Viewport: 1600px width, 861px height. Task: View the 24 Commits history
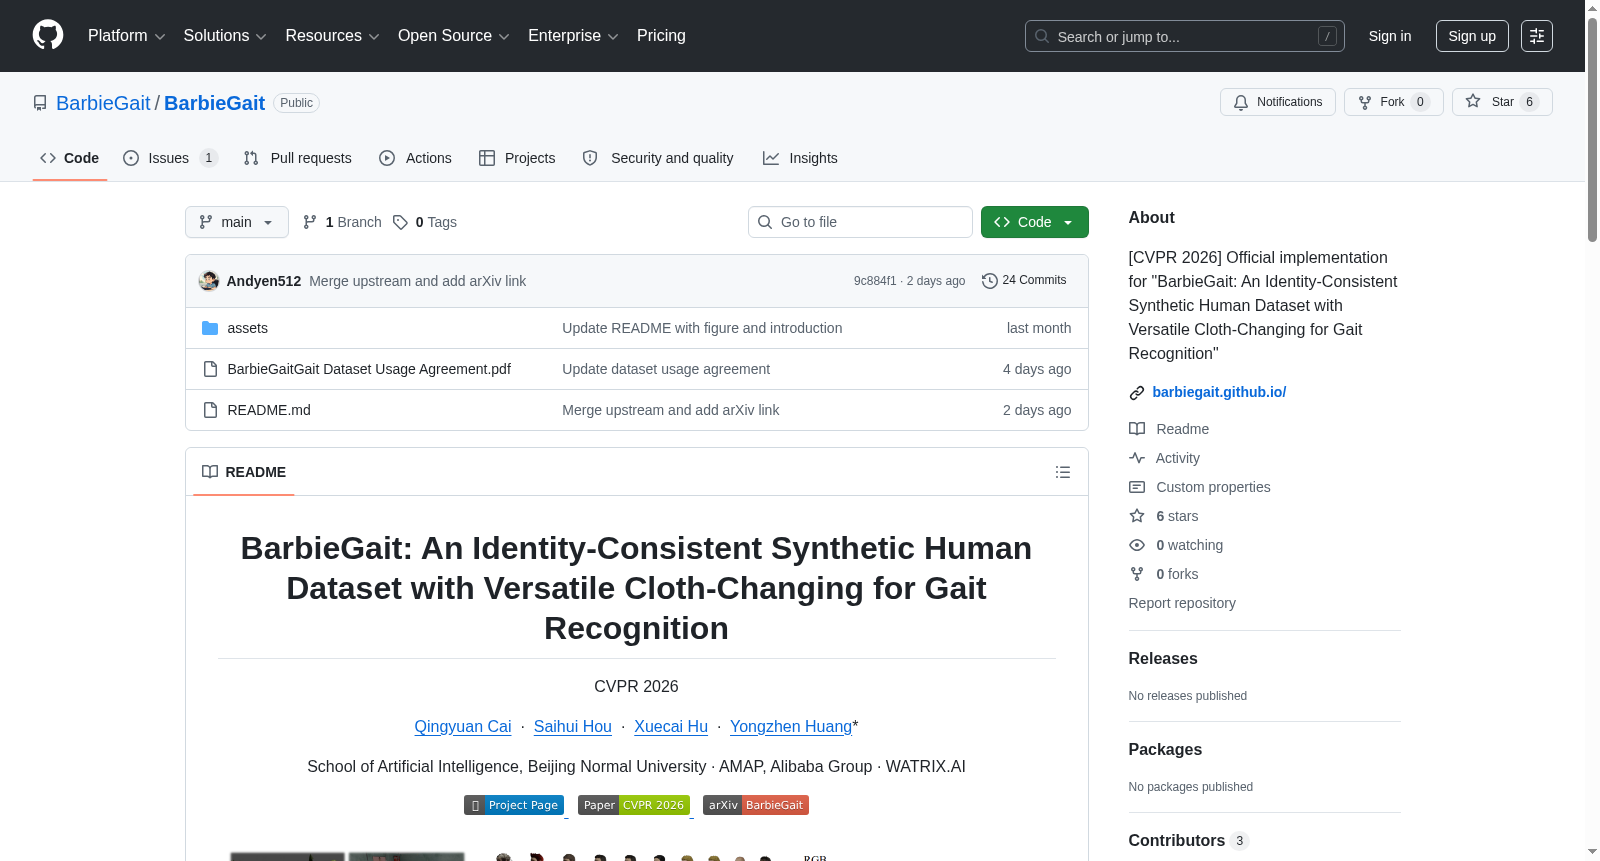(x=1024, y=281)
